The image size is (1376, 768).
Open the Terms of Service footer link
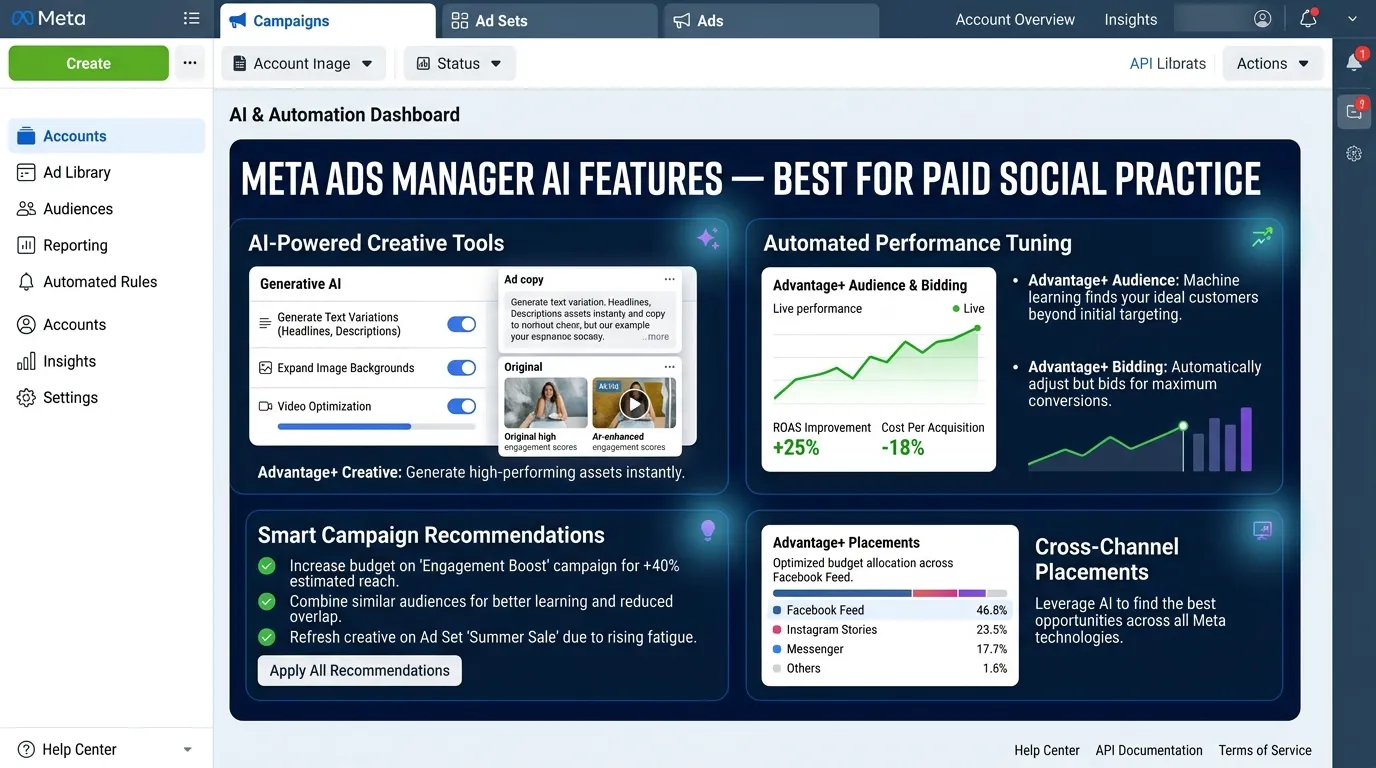click(x=1265, y=750)
